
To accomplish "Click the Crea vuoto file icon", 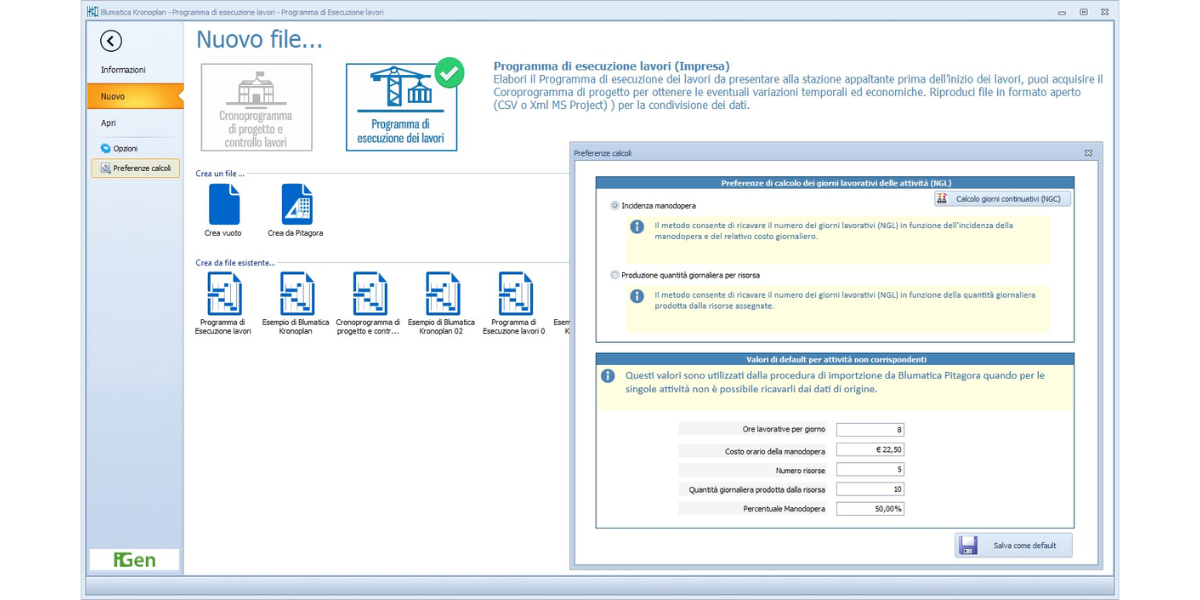I will point(224,205).
